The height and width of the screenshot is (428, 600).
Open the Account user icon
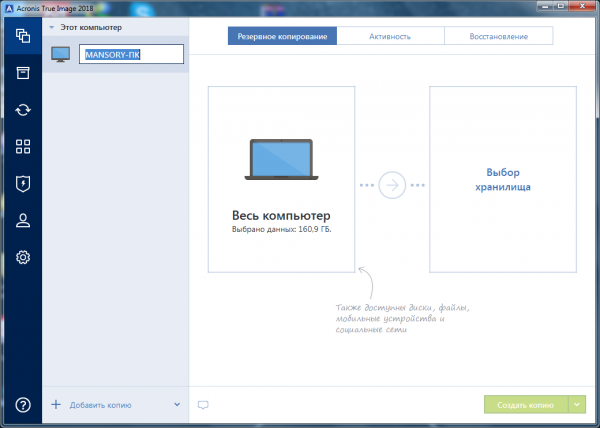coord(21,221)
